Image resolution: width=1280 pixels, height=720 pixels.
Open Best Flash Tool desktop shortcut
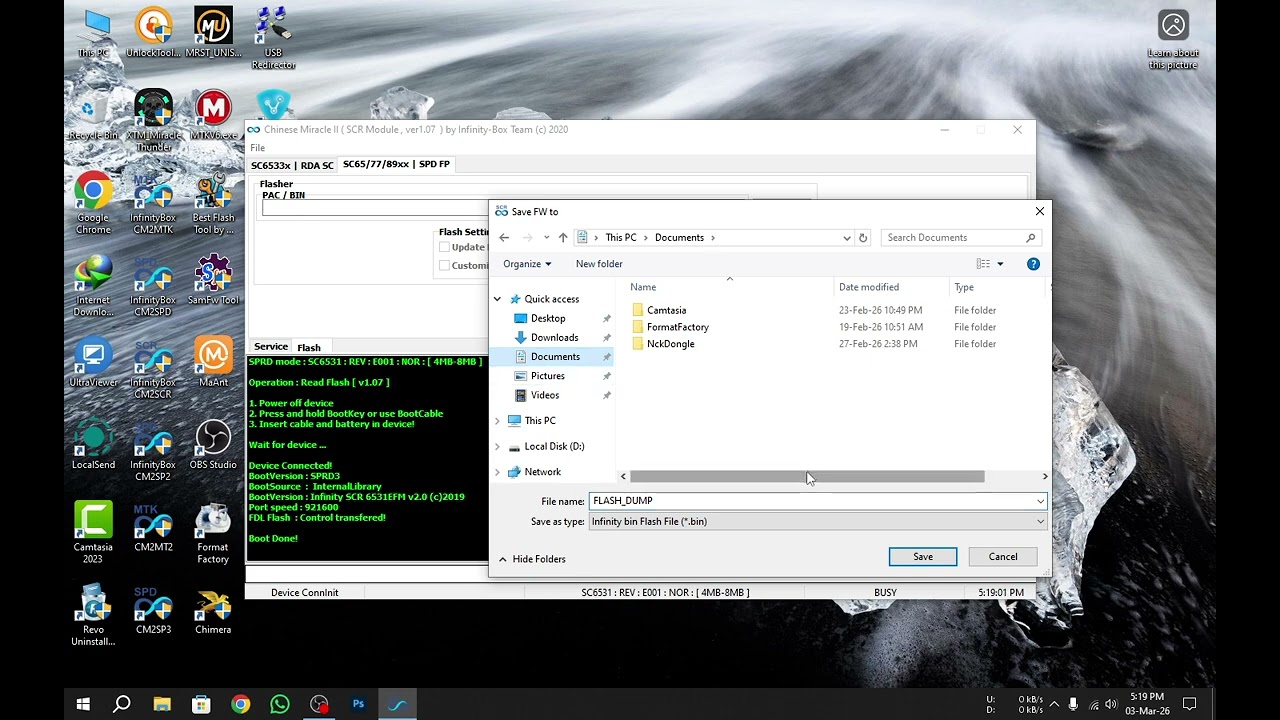[213, 203]
